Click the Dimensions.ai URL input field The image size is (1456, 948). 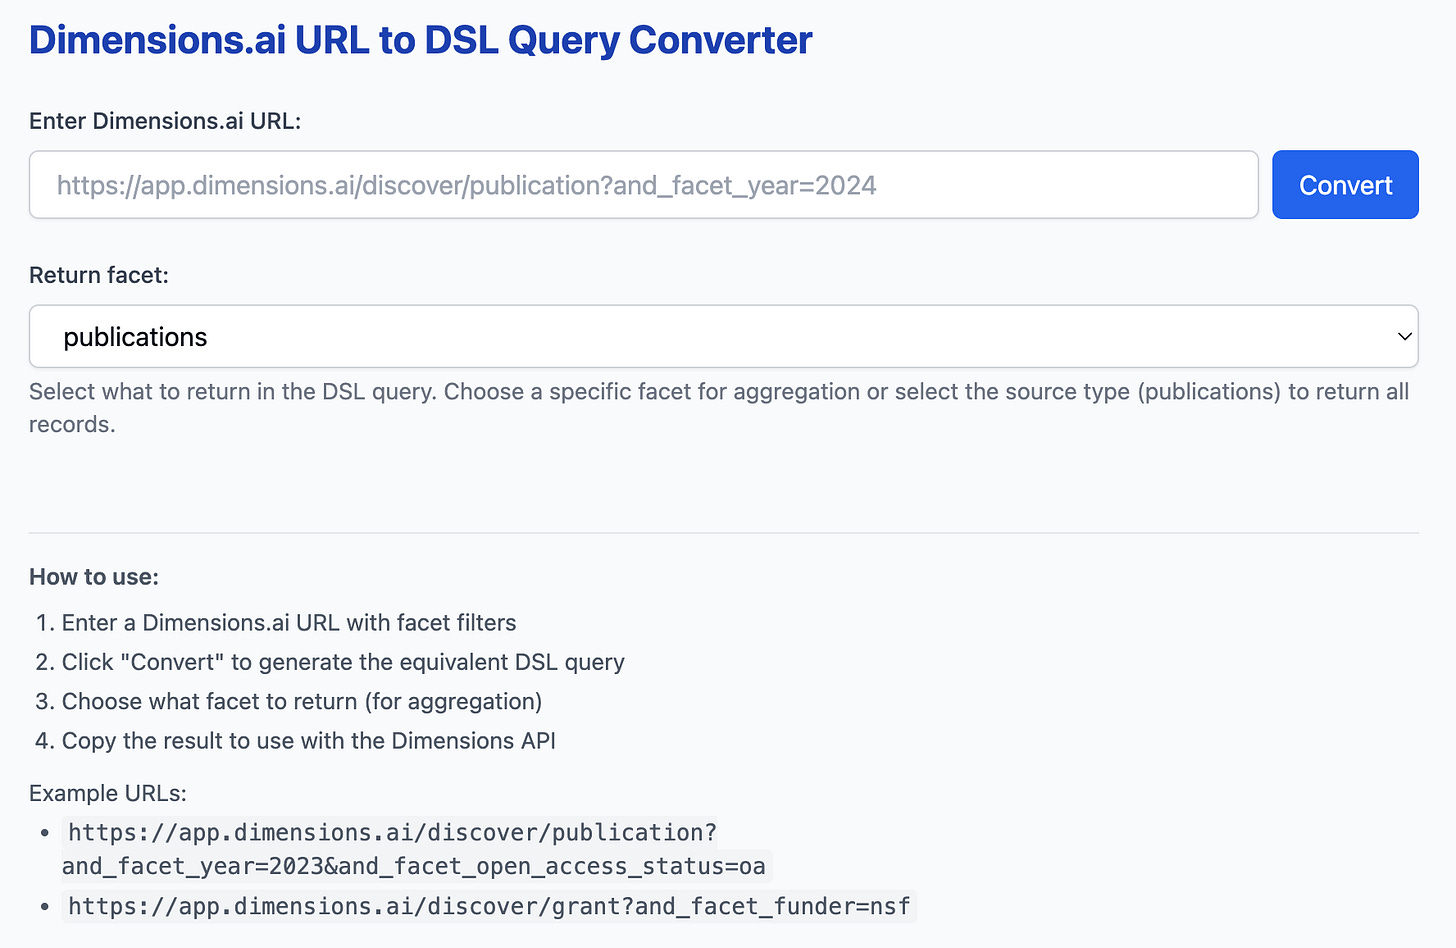point(643,185)
